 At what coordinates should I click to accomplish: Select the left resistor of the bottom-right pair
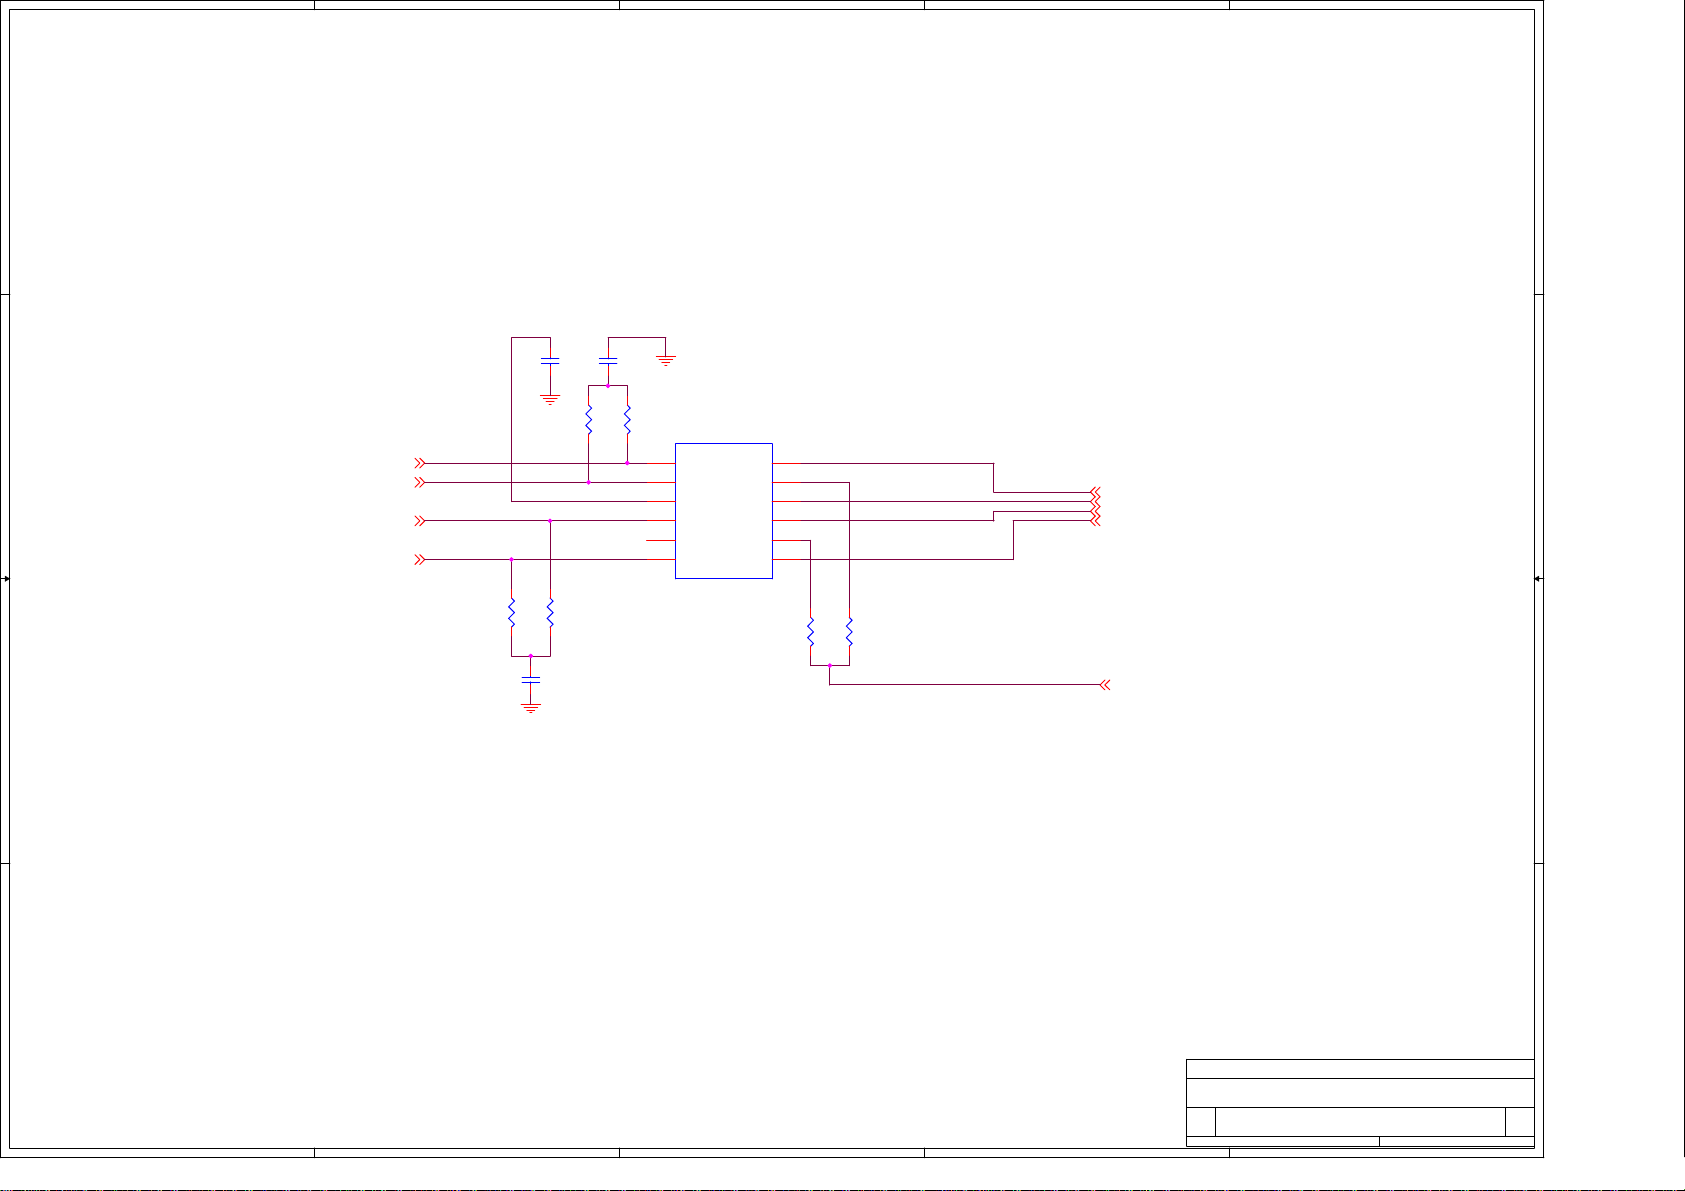(x=810, y=632)
